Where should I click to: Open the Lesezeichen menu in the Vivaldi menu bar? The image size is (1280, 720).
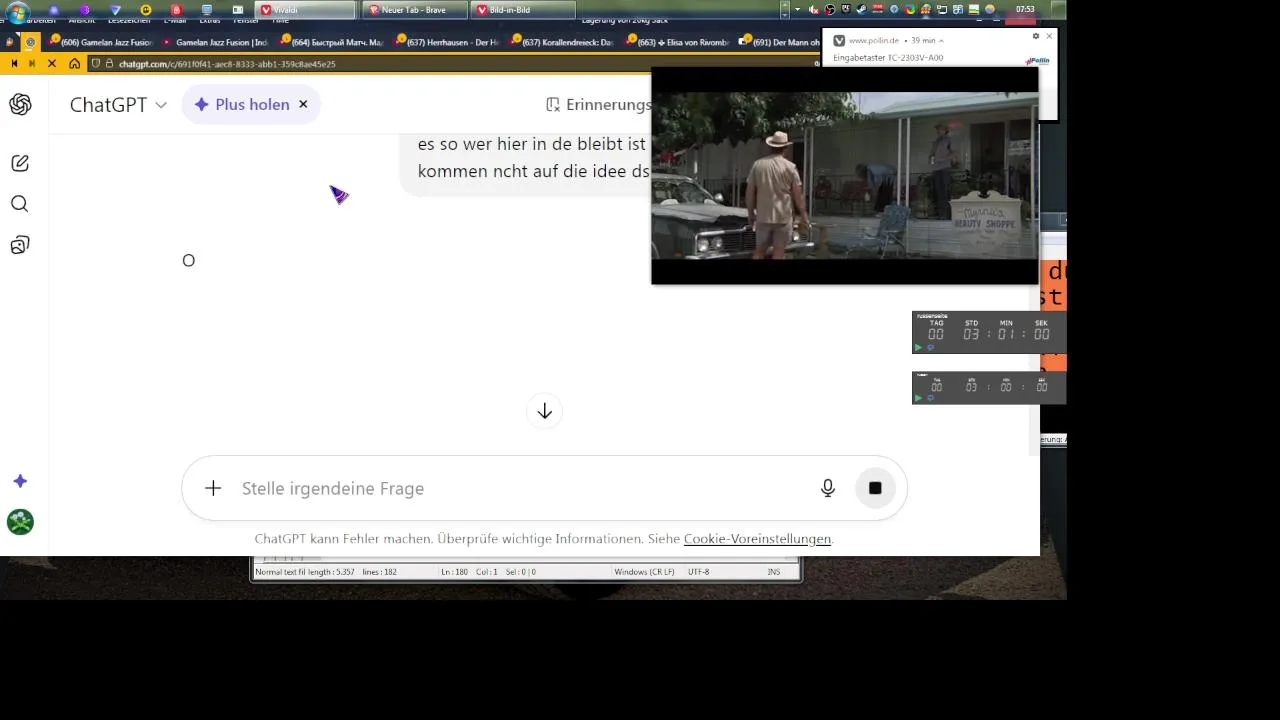pos(129,20)
